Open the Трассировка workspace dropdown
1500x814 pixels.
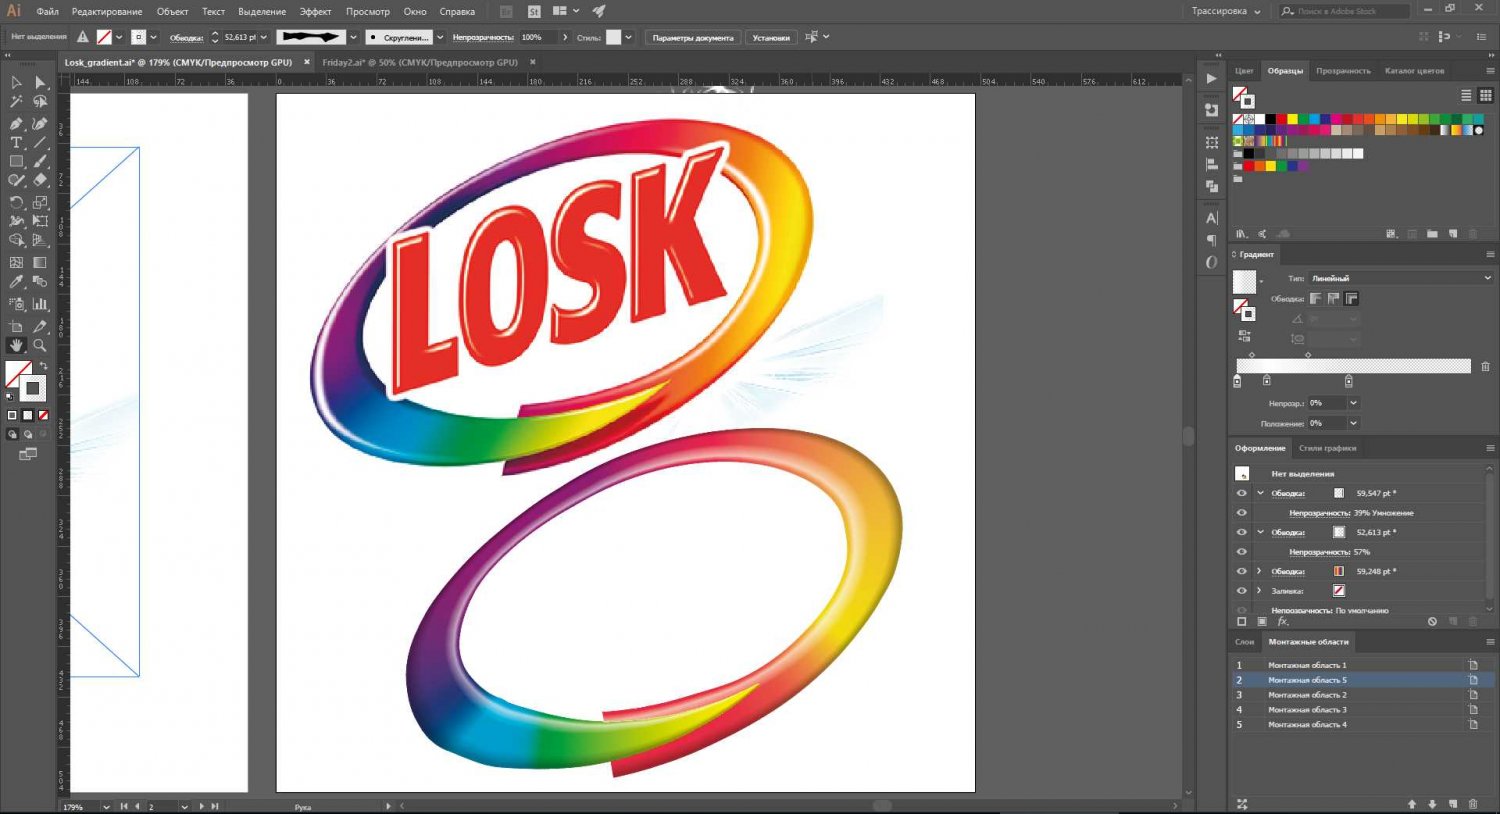point(1226,11)
